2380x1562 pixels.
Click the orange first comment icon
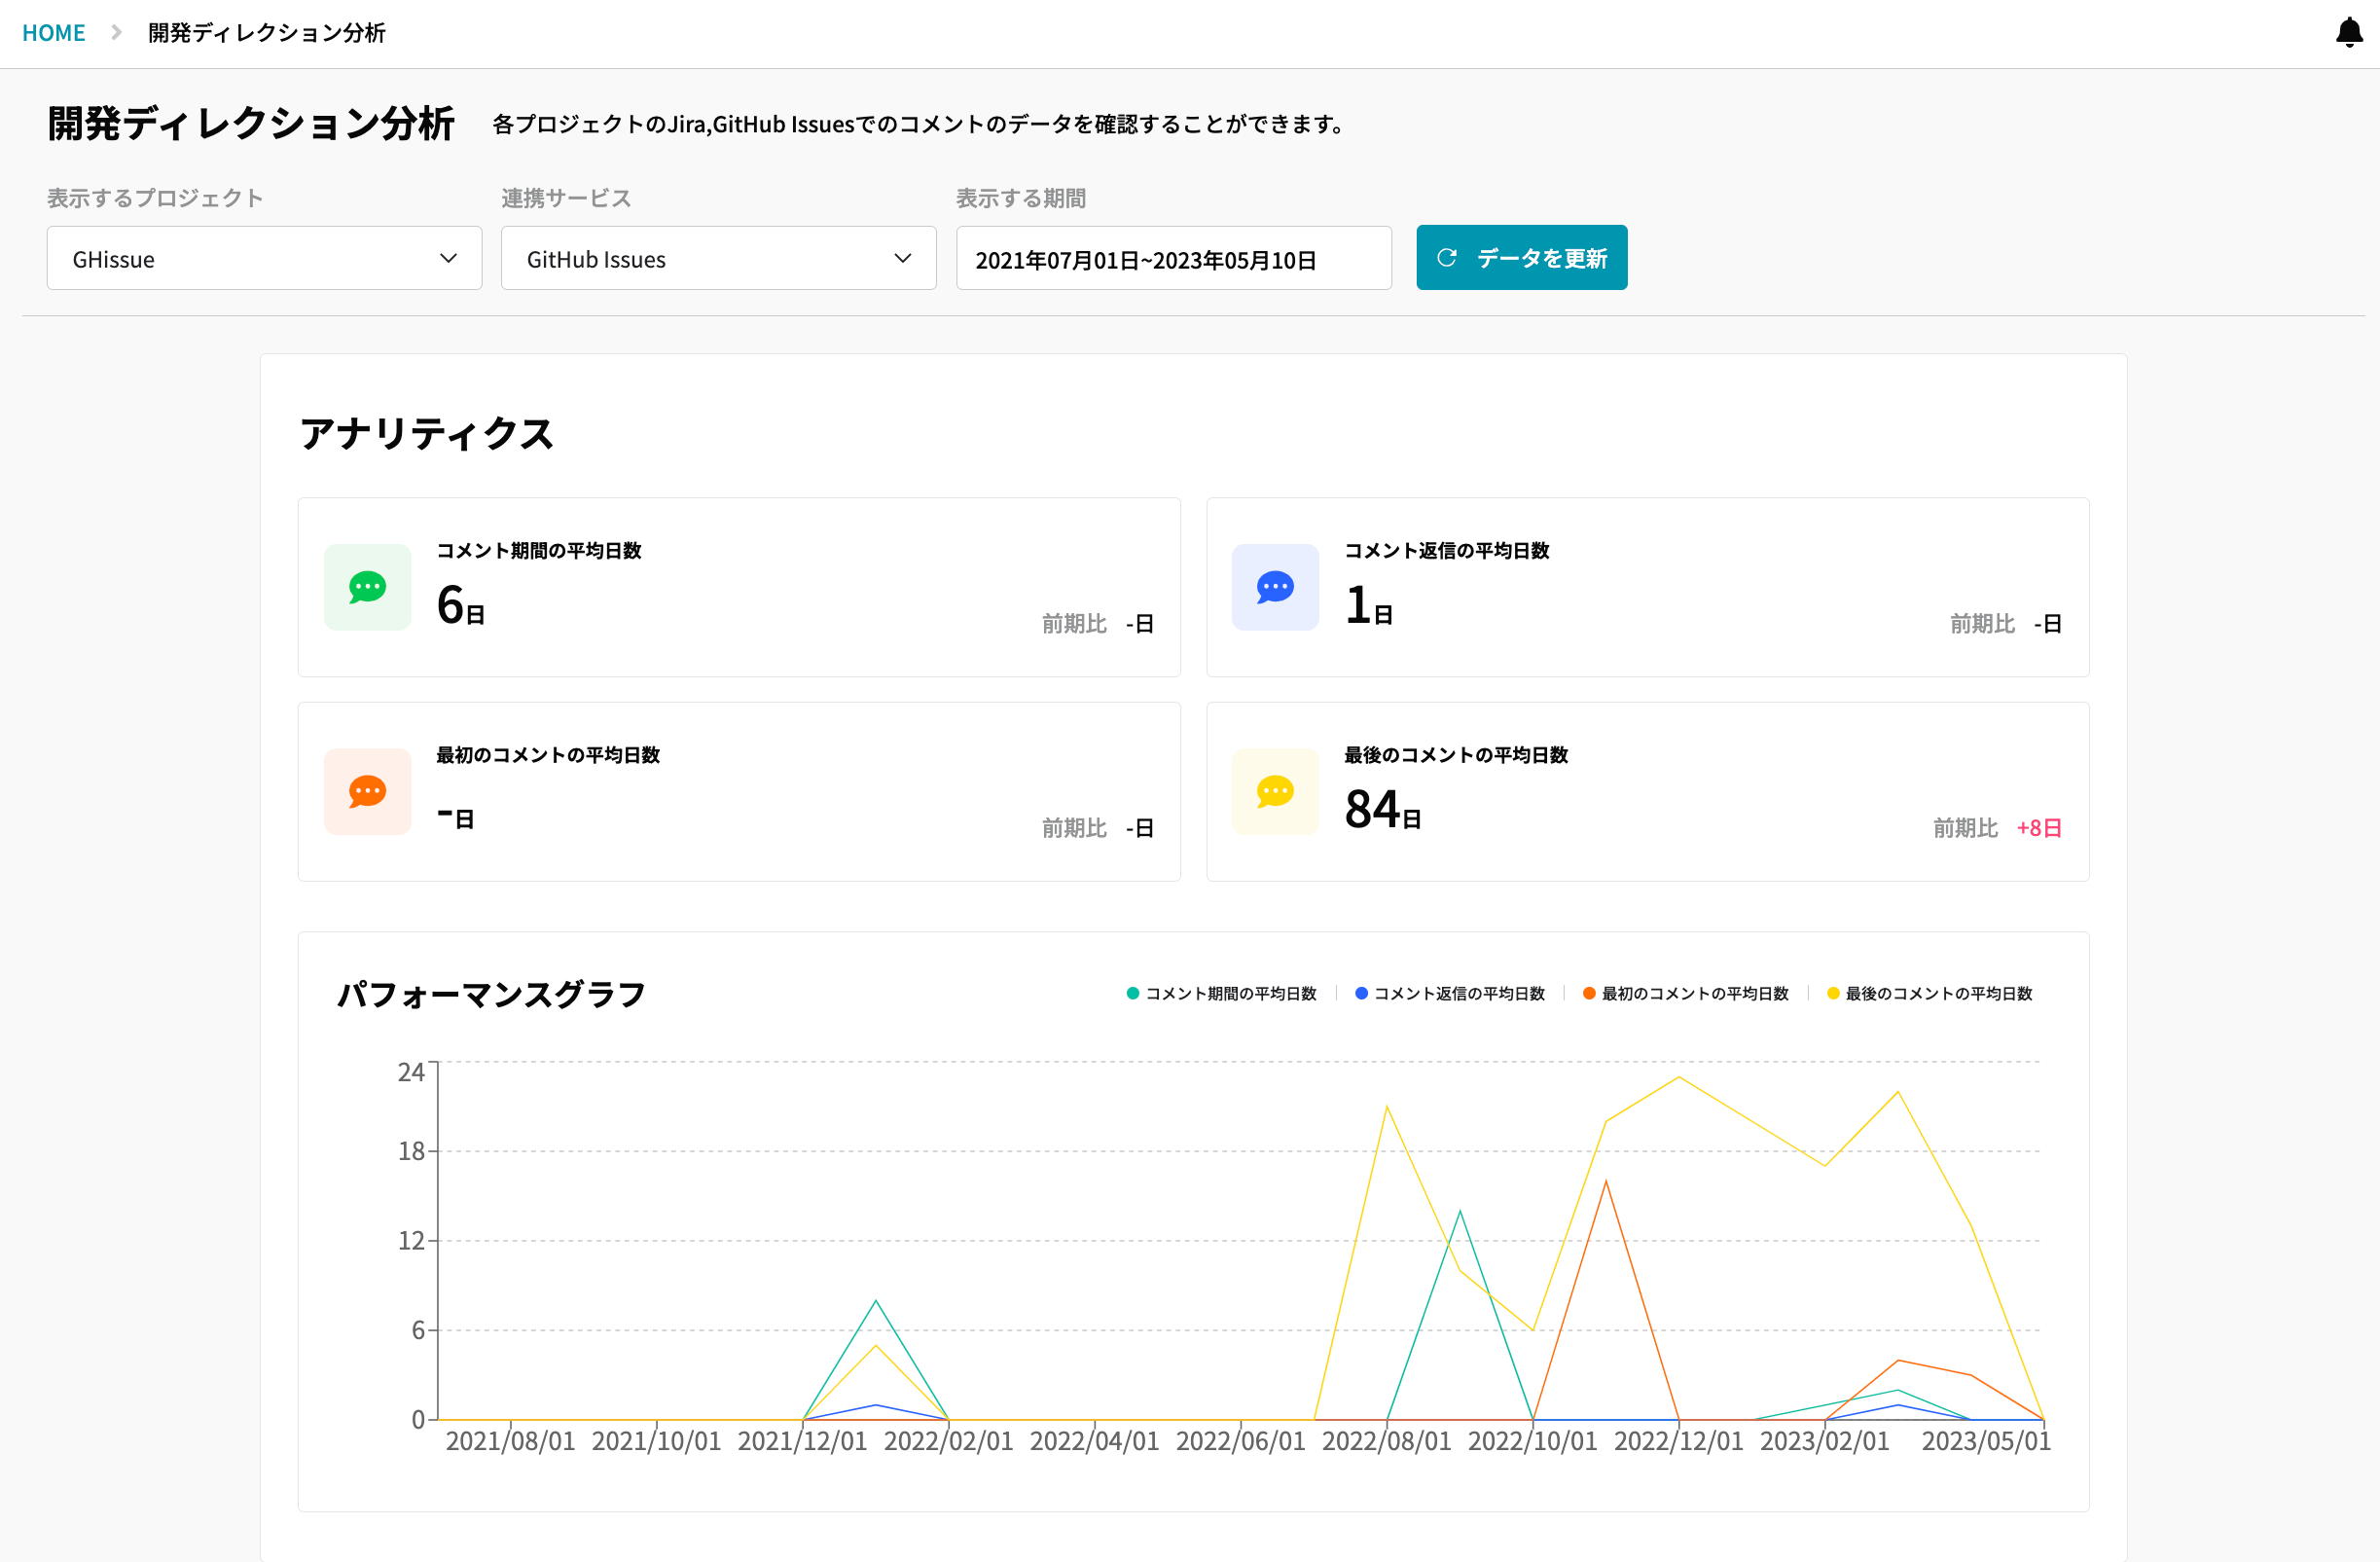click(x=367, y=791)
